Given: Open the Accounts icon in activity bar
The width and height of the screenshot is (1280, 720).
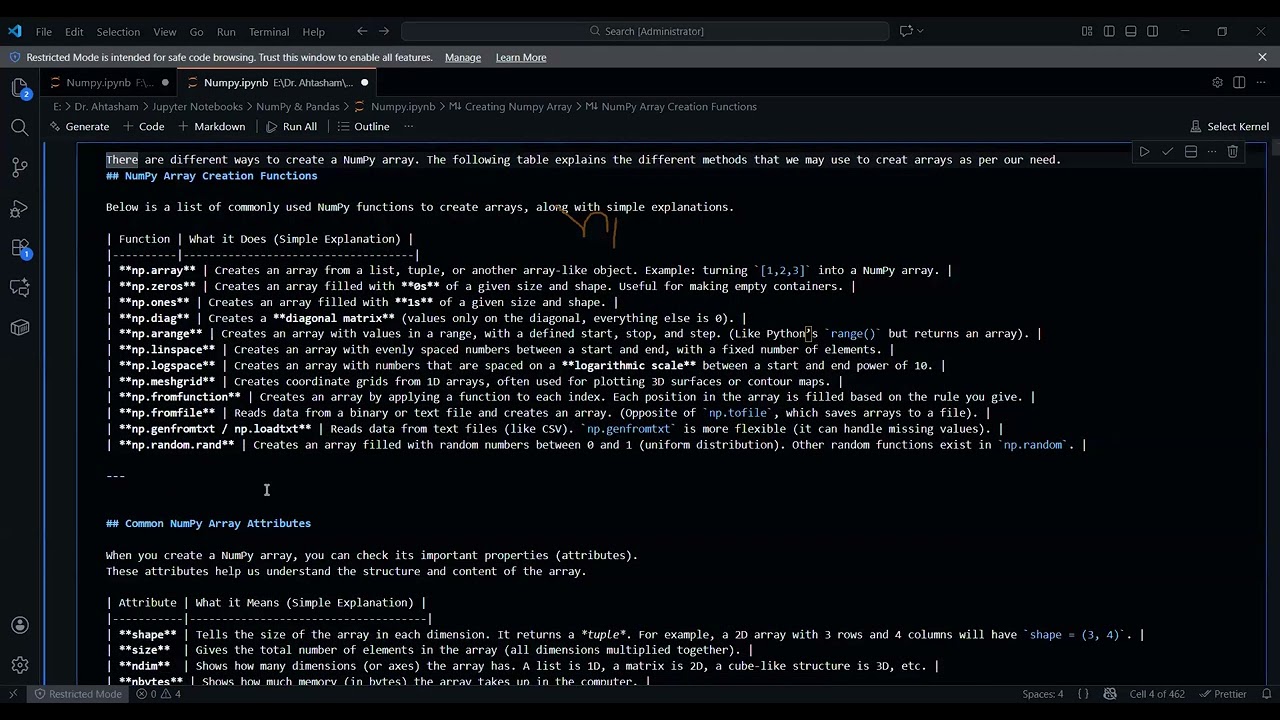Looking at the screenshot, I should tap(20, 625).
